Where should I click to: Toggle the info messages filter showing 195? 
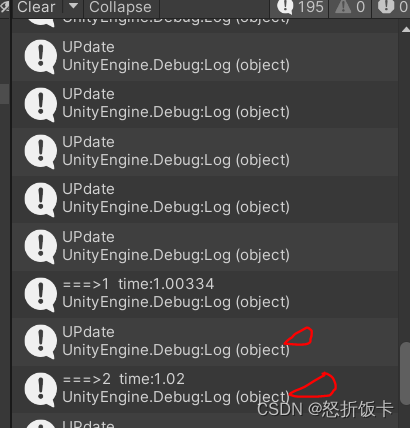tap(300, 7)
